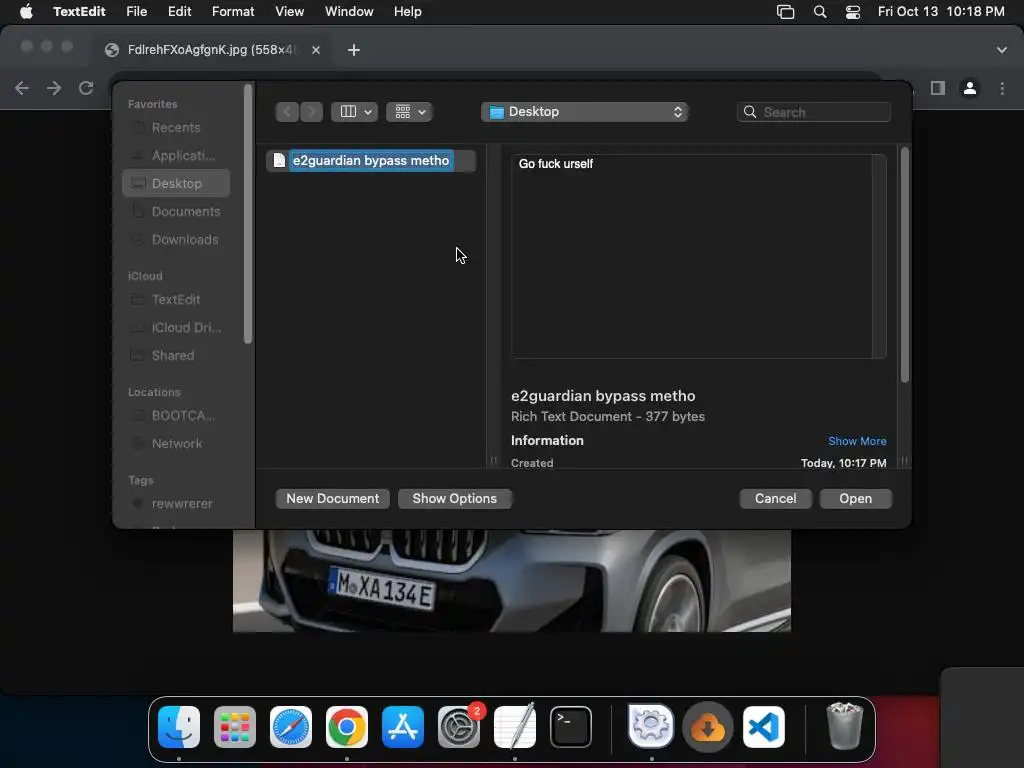Go forward in Chrome browser
The image size is (1024, 768).
point(54,88)
